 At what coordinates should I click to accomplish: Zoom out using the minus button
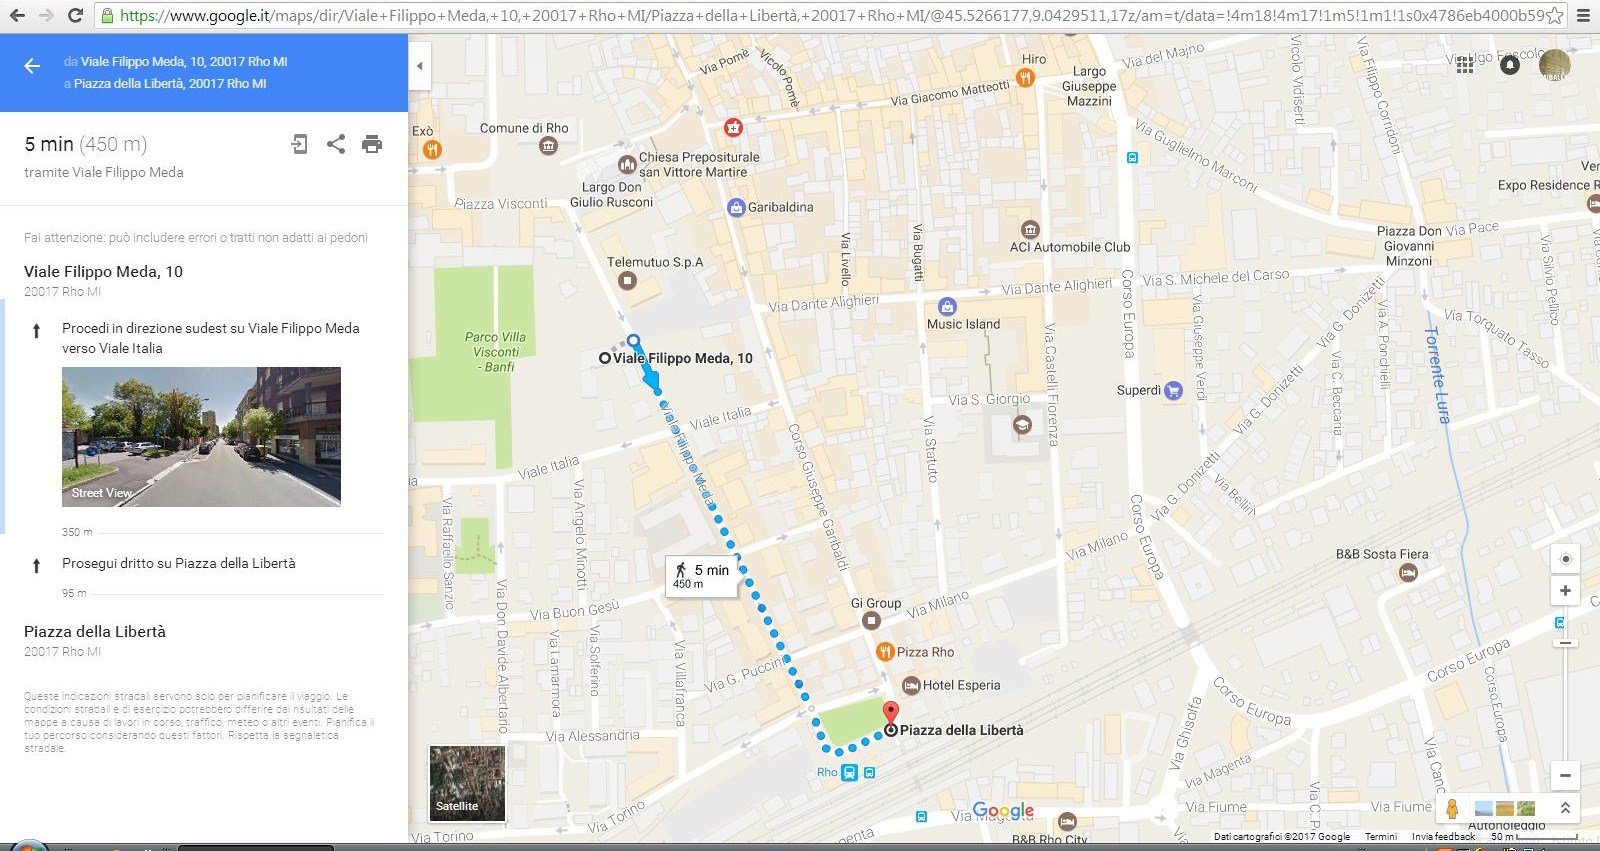1565,775
